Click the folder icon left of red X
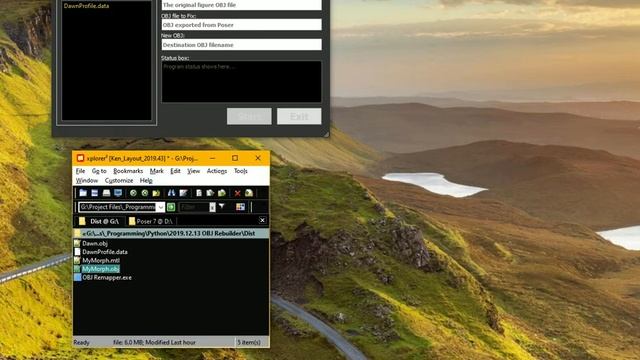 222,193
